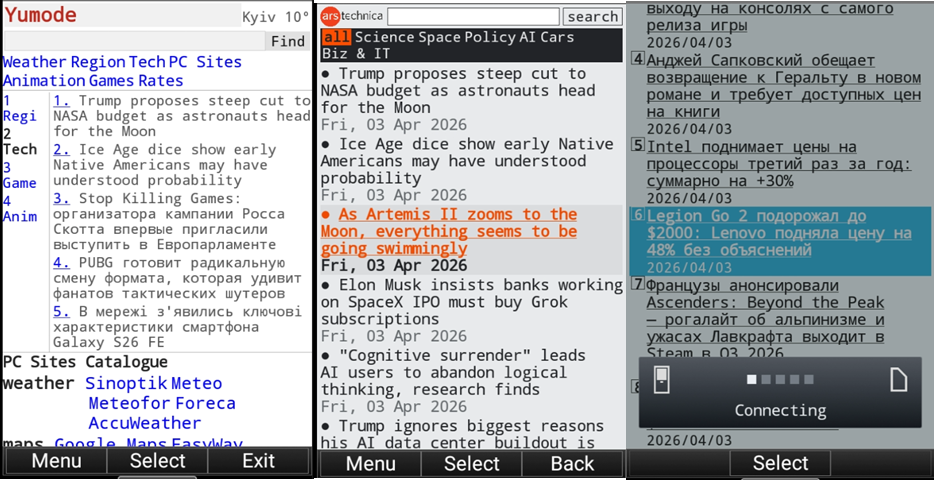Open the Legion Go 2 подорожал article
The height and width of the screenshot is (483, 934).
click(779, 233)
